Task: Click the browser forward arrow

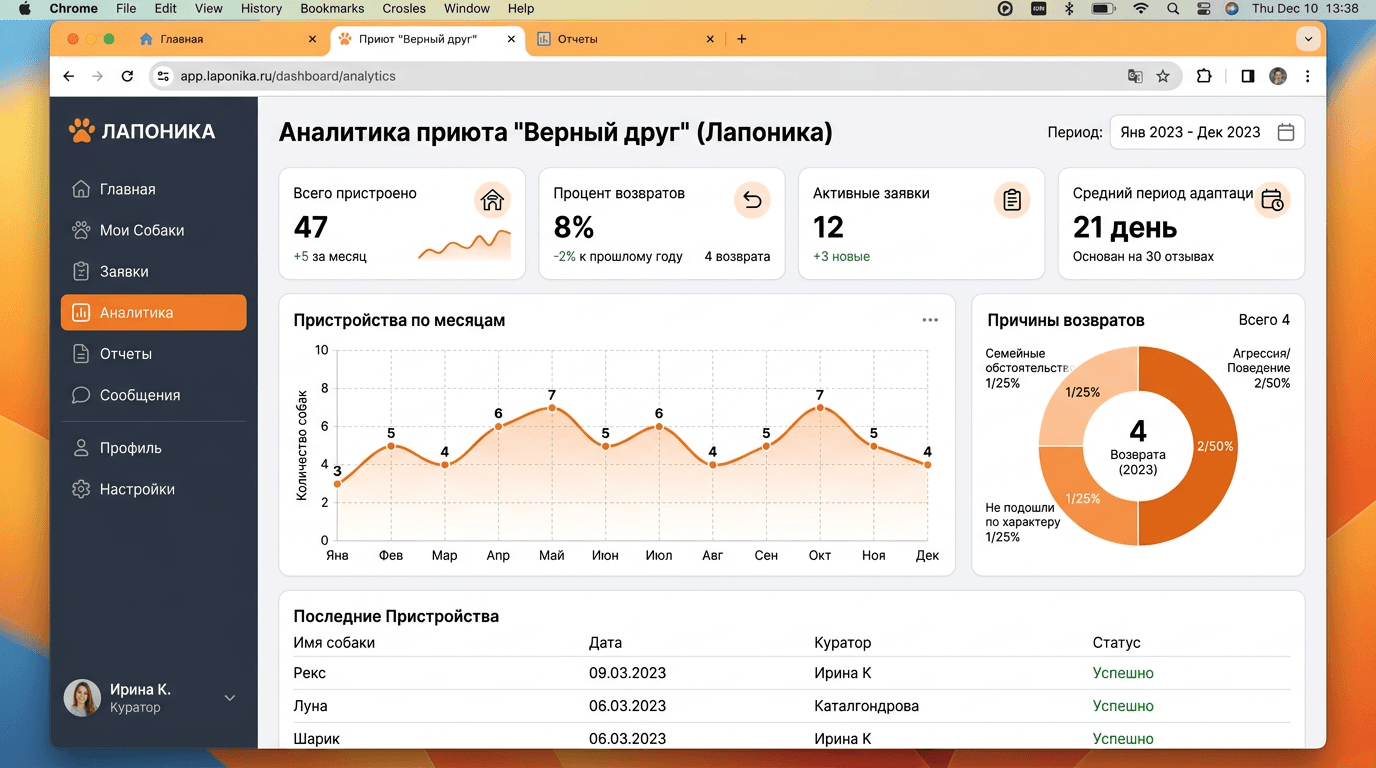Action: pos(97,76)
